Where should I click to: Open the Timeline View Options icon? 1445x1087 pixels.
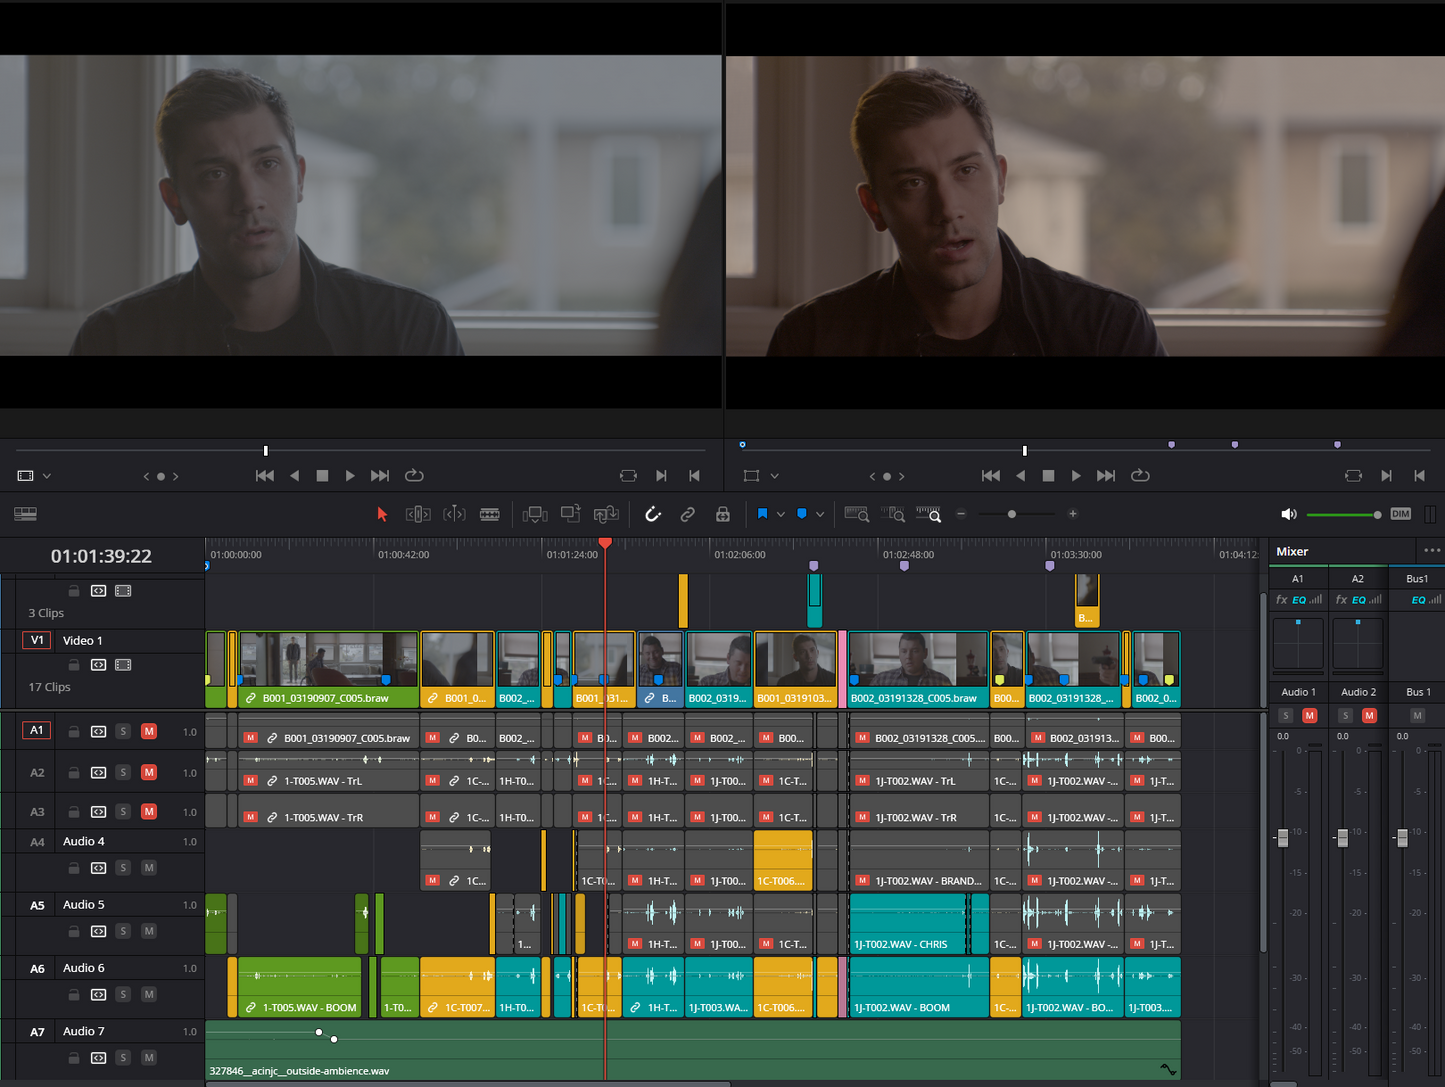26,514
